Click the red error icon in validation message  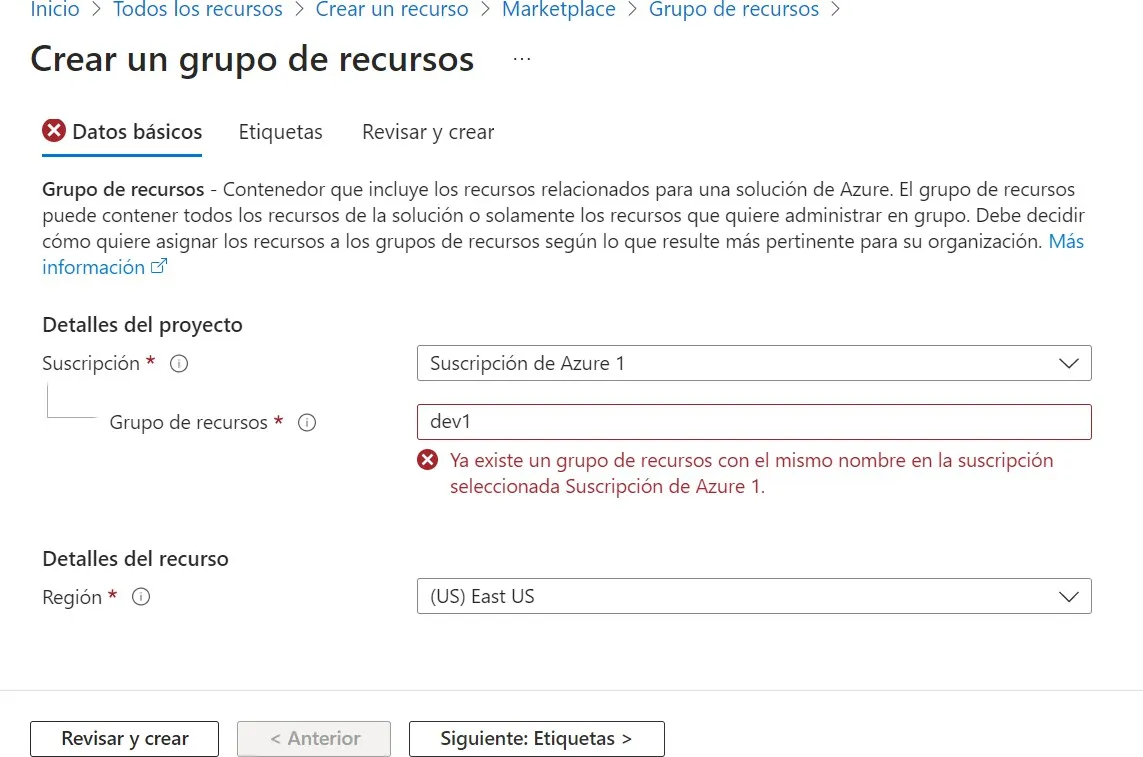427,460
